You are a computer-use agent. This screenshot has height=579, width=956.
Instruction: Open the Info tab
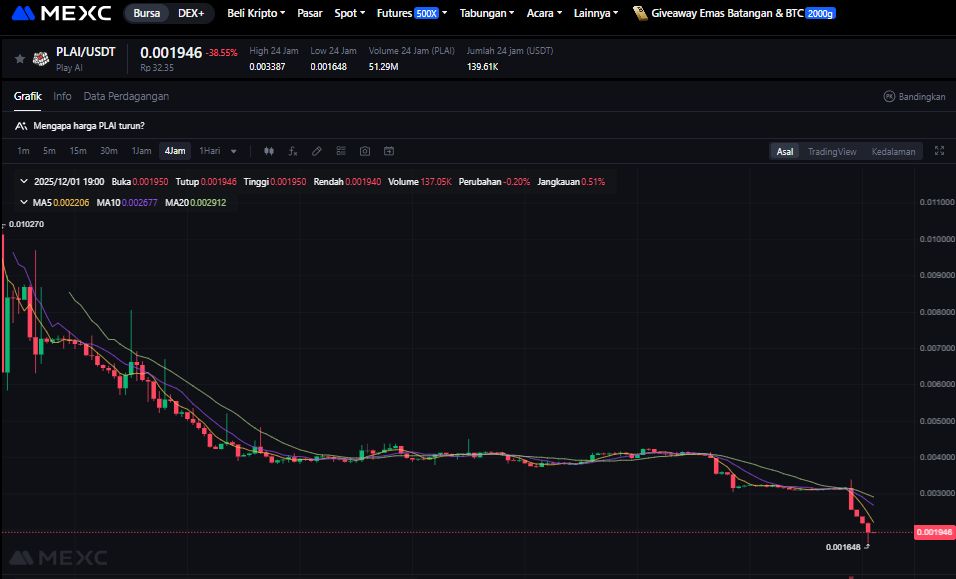coord(62,96)
